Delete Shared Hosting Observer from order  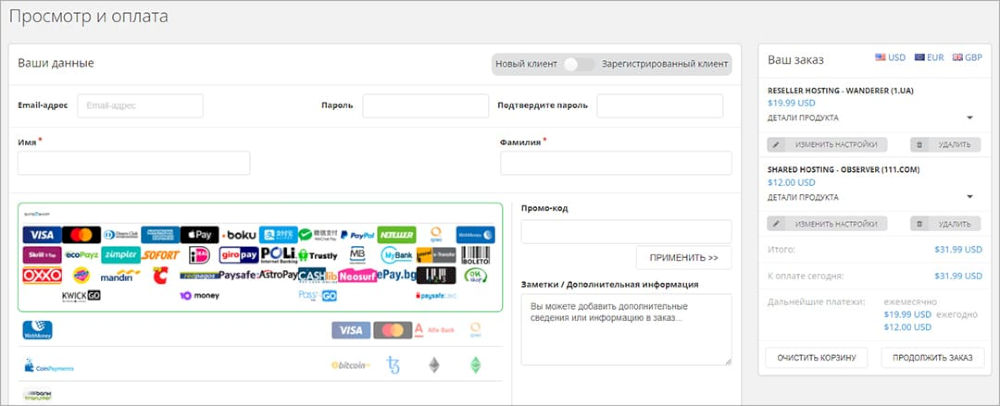tap(945, 224)
